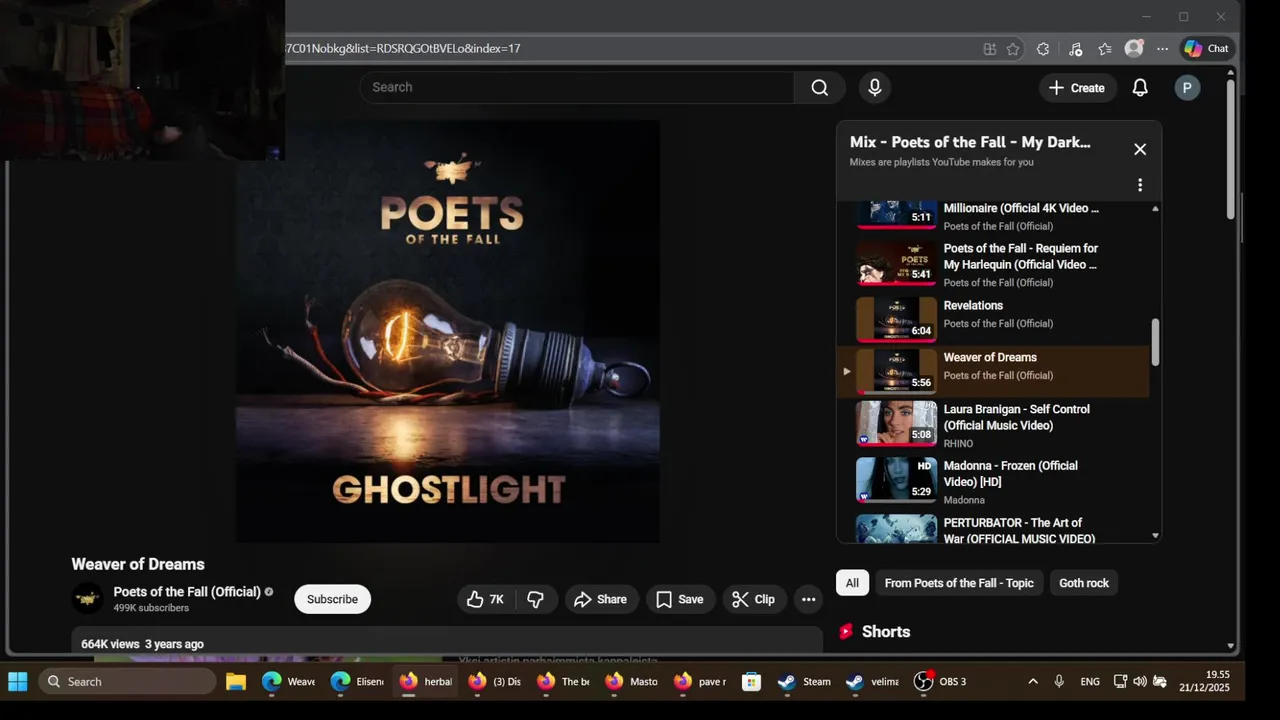Click the Ghostlight album art video player
The width and height of the screenshot is (1280, 720).
[447, 331]
